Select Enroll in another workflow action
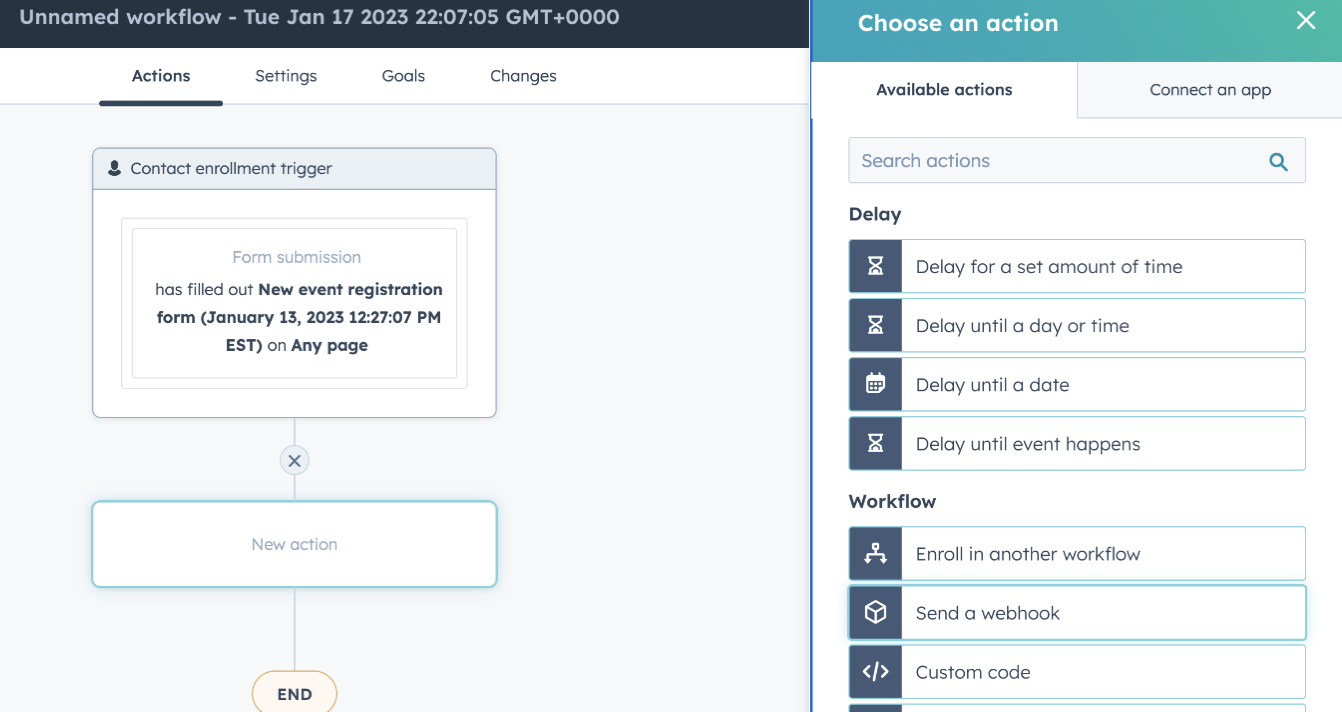 (x=1077, y=553)
